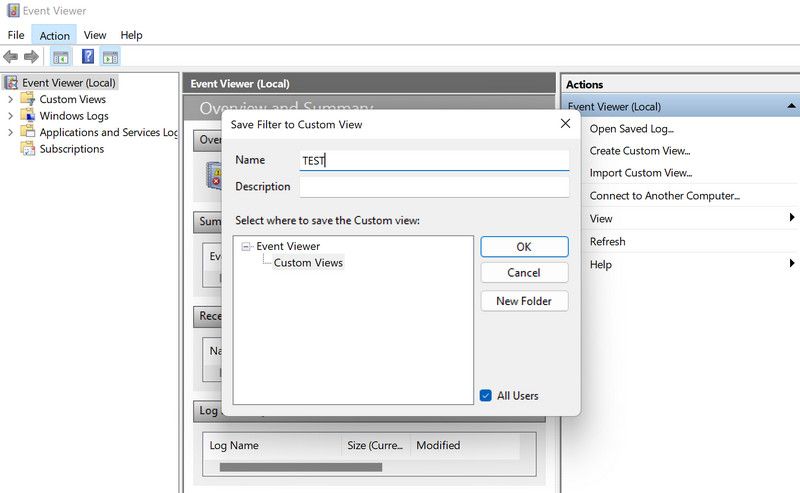Toggle the All Users checkbox
This screenshot has width=800, height=493.
486,396
